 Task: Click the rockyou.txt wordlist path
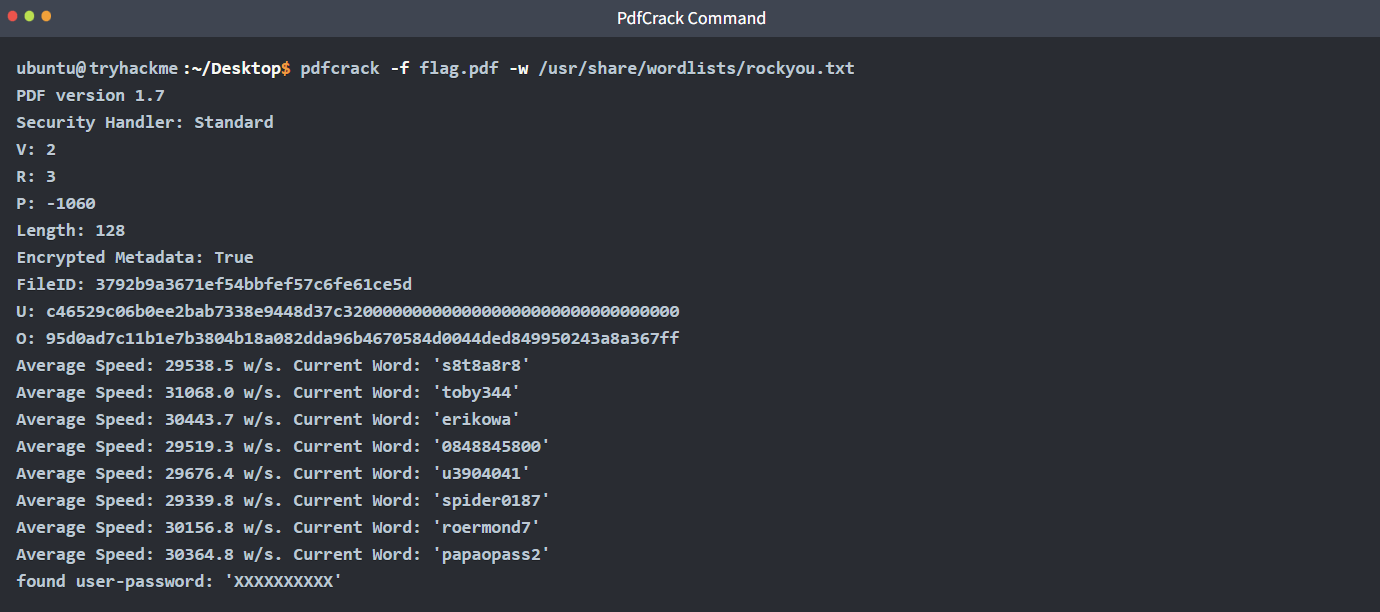[x=696, y=68]
